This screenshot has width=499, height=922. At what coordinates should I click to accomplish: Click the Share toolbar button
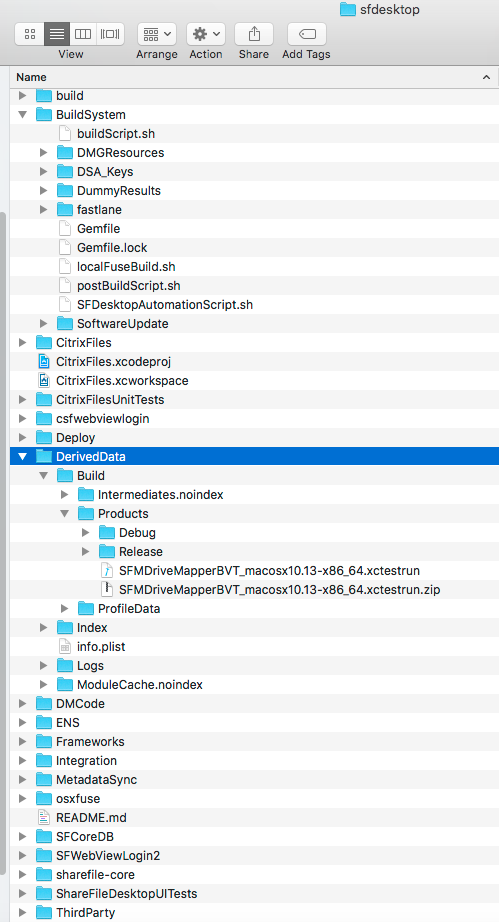[x=254, y=34]
